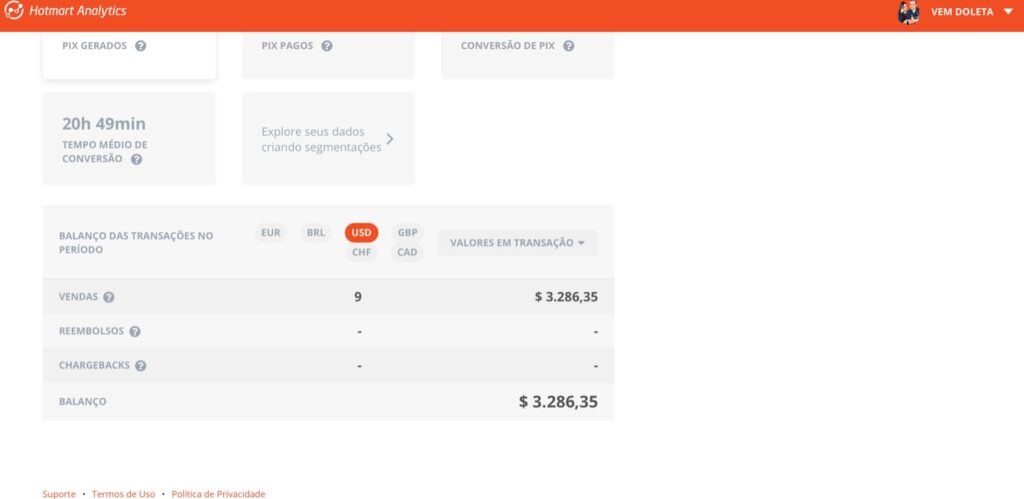Click the user profile avatar picture
This screenshot has width=1024, height=499.
pyautogui.click(x=908, y=12)
